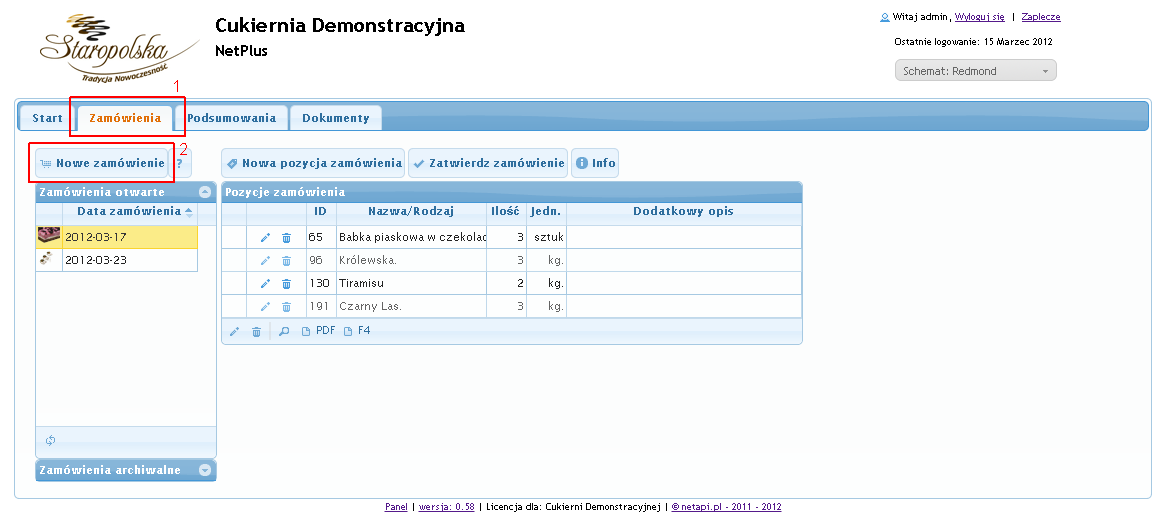Collapse the Zamówienia otwarte panel
This screenshot has width=1160, height=525.
(x=205, y=192)
